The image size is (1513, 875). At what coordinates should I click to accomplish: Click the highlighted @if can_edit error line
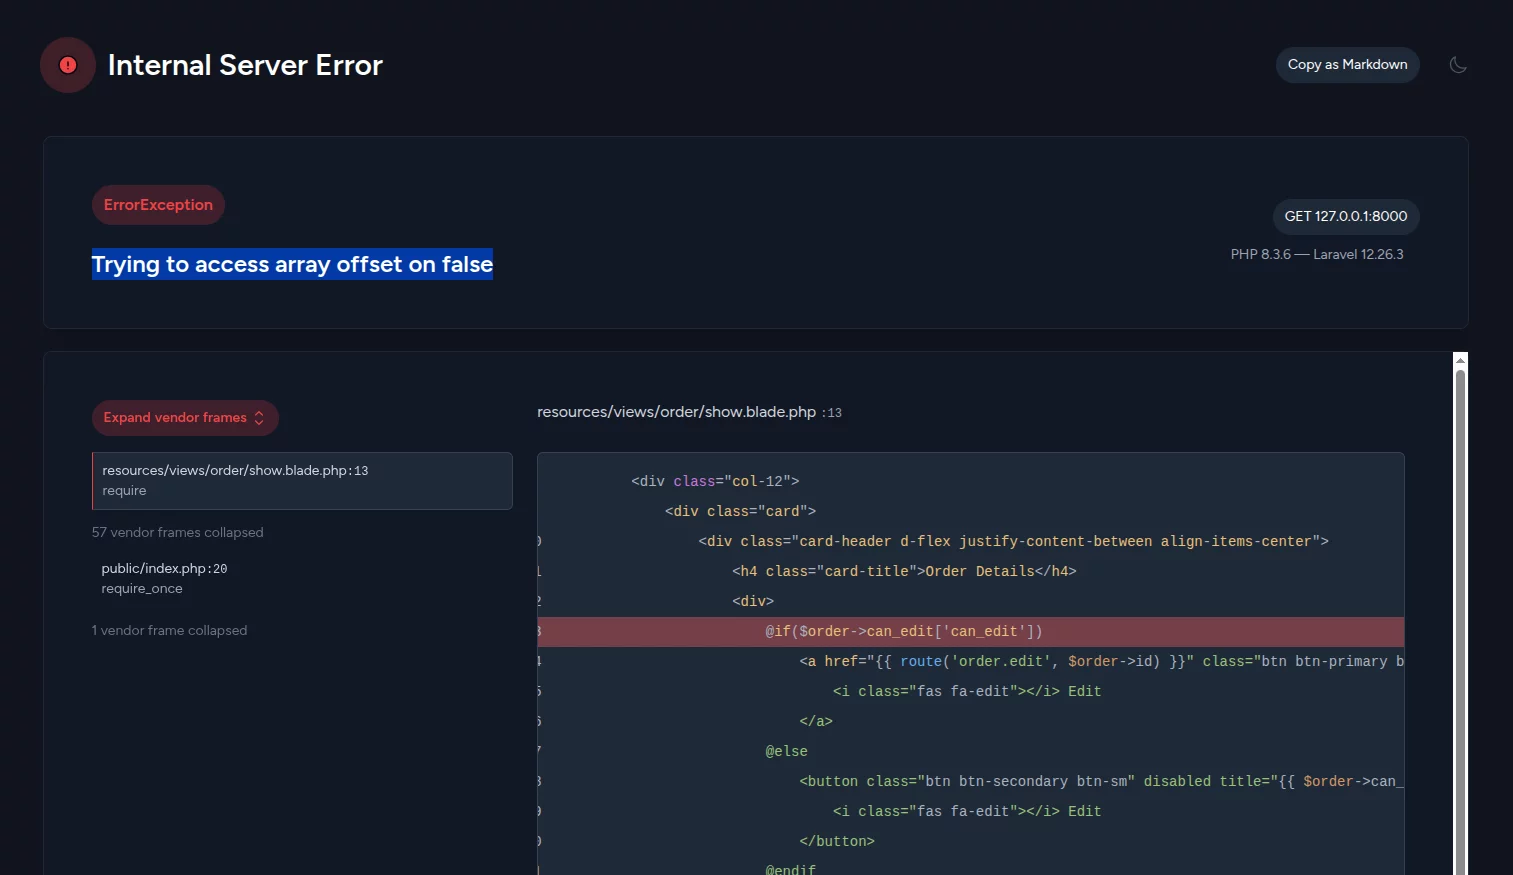903,632
